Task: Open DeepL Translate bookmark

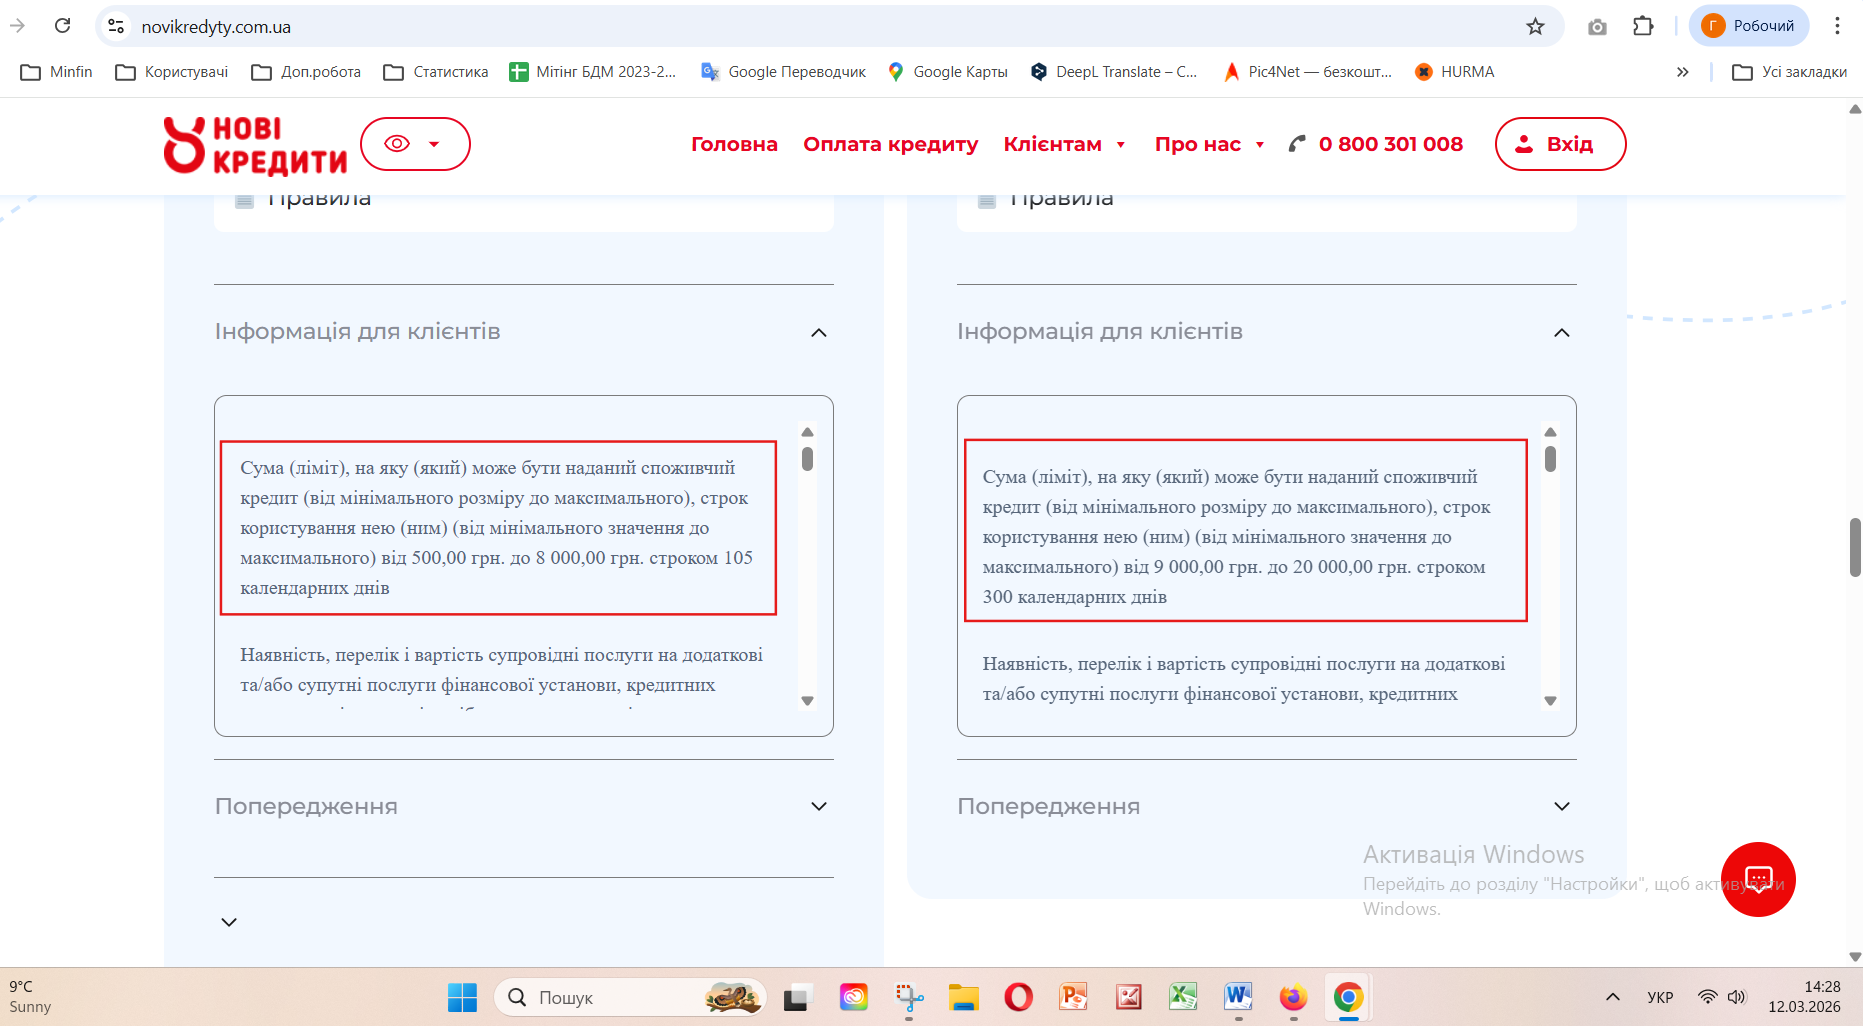Action: pyautogui.click(x=1114, y=72)
